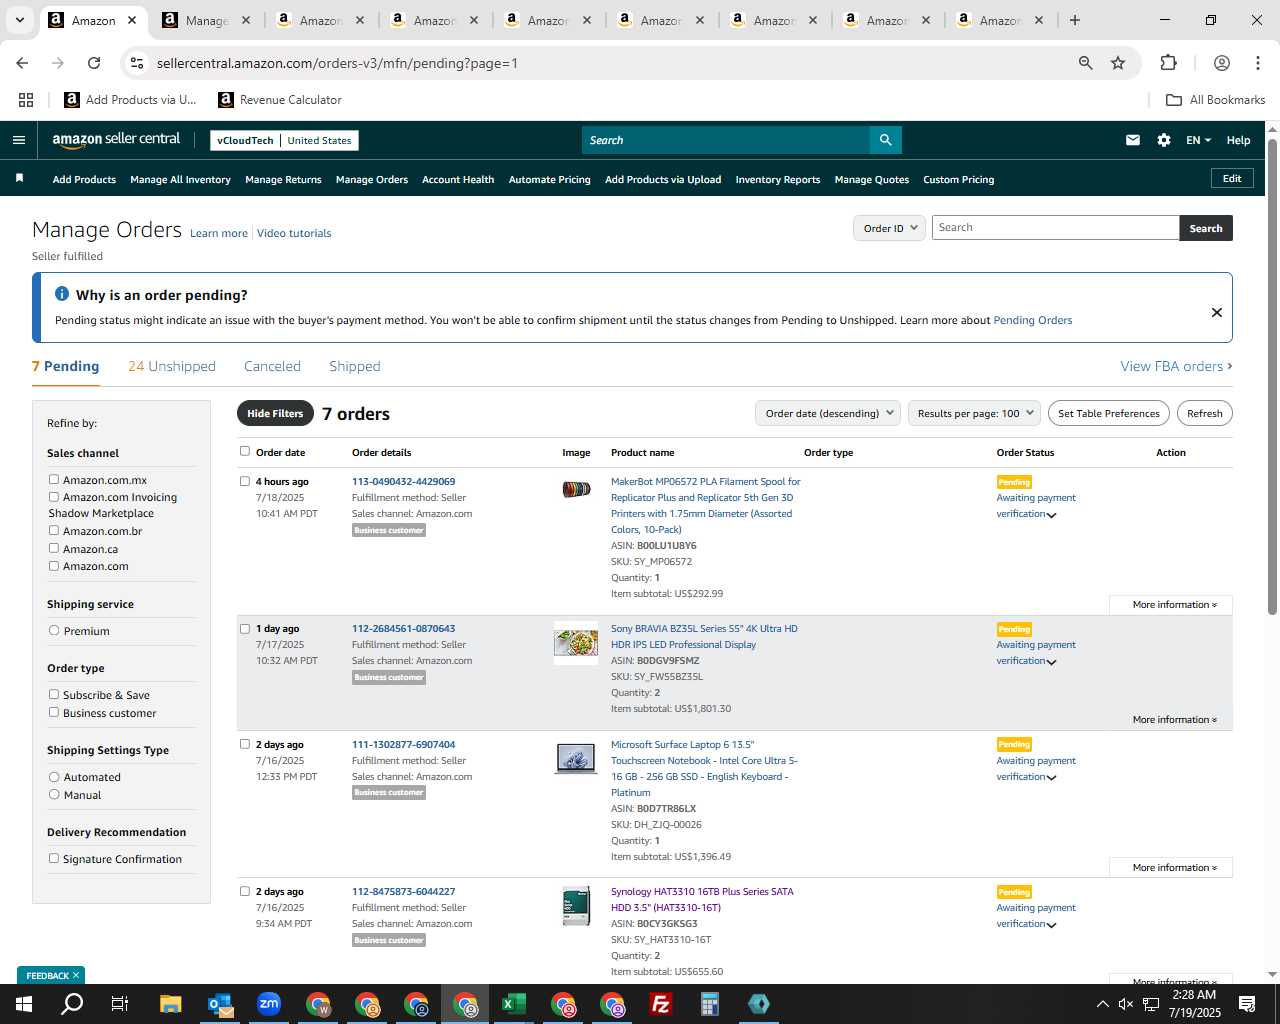
Task: Select order 113-0490432-4429069 checkbox
Action: coord(245,481)
